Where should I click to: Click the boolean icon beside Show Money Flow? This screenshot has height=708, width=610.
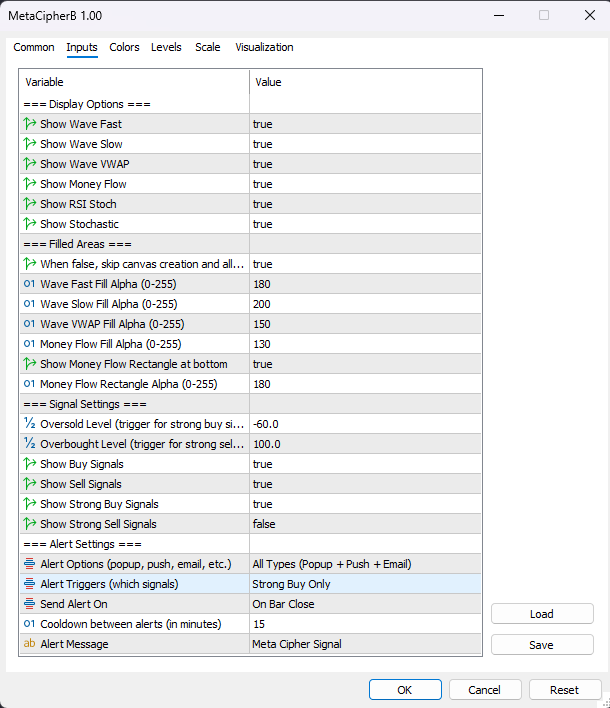click(x=30, y=184)
